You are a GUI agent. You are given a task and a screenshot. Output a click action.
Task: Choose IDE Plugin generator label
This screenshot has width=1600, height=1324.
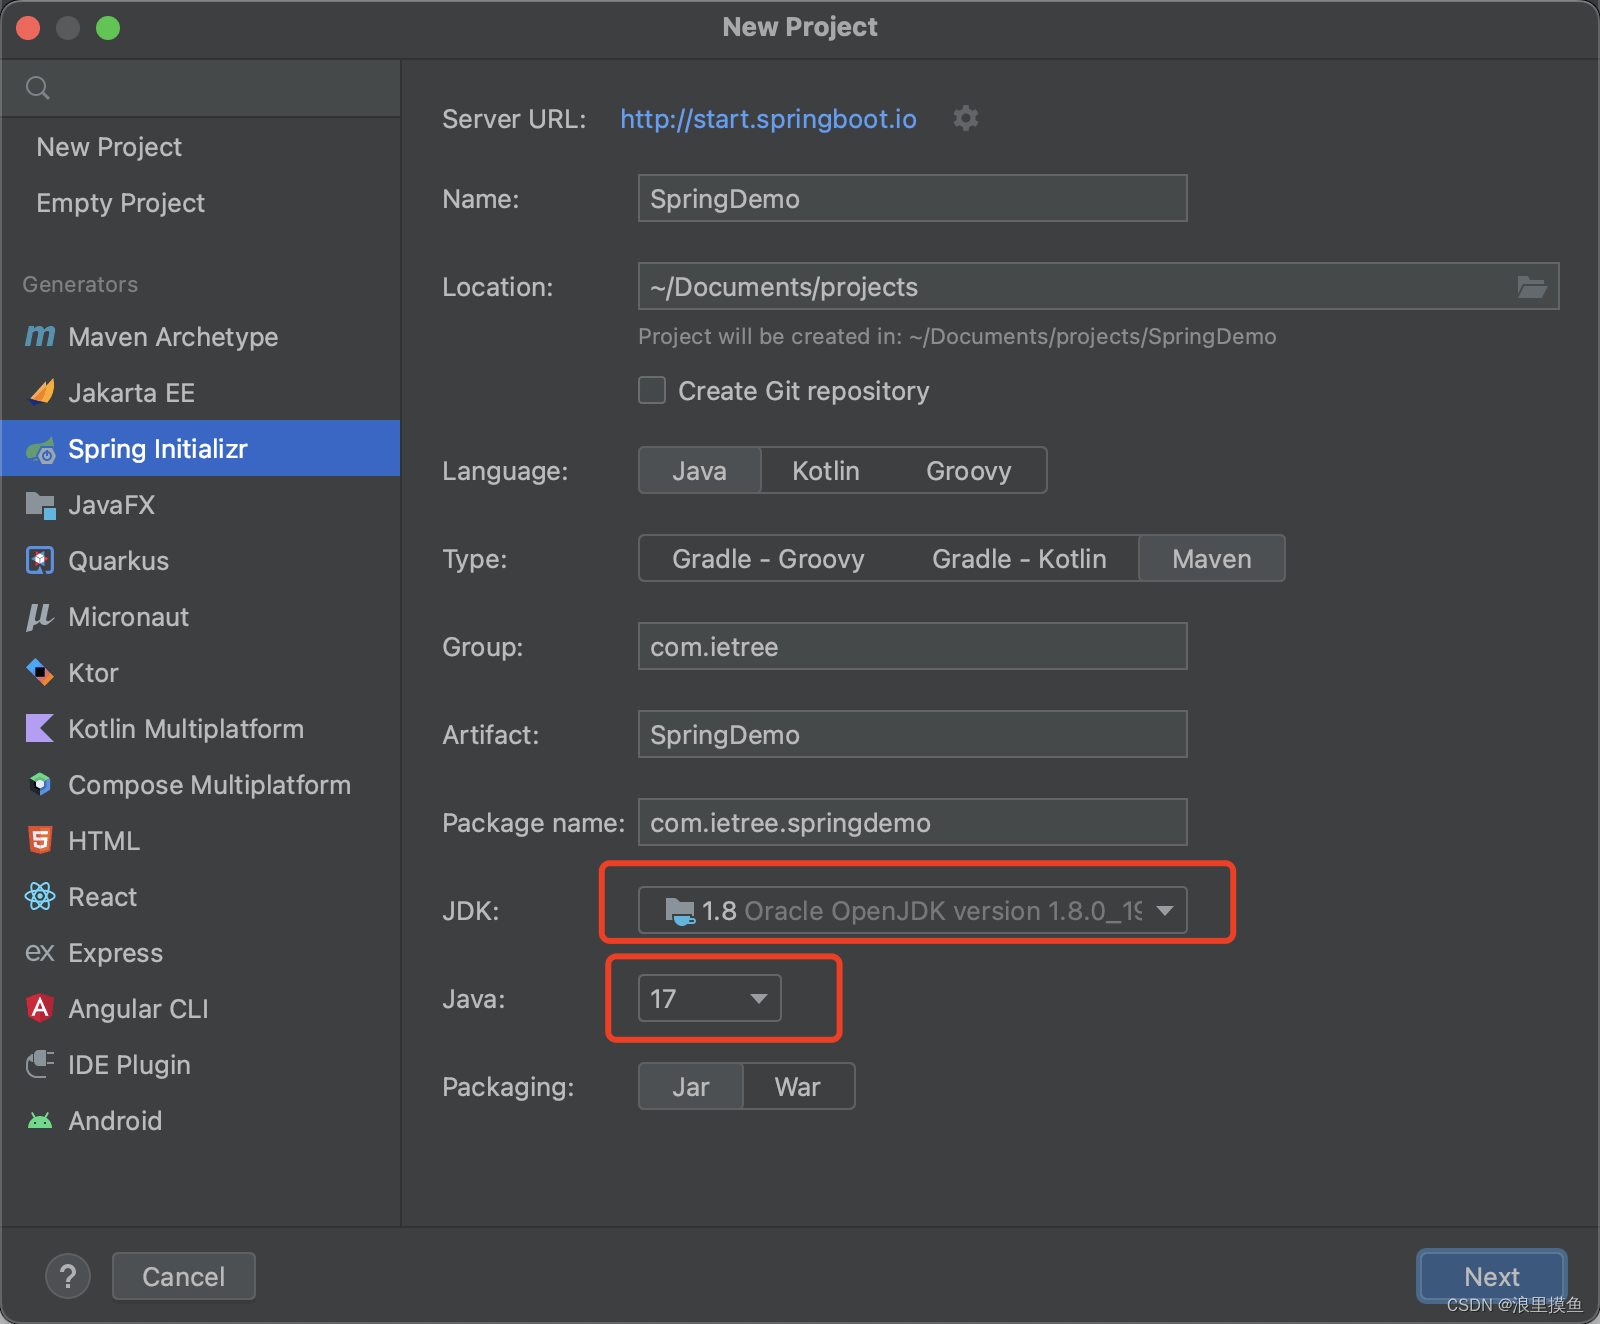point(129,1065)
